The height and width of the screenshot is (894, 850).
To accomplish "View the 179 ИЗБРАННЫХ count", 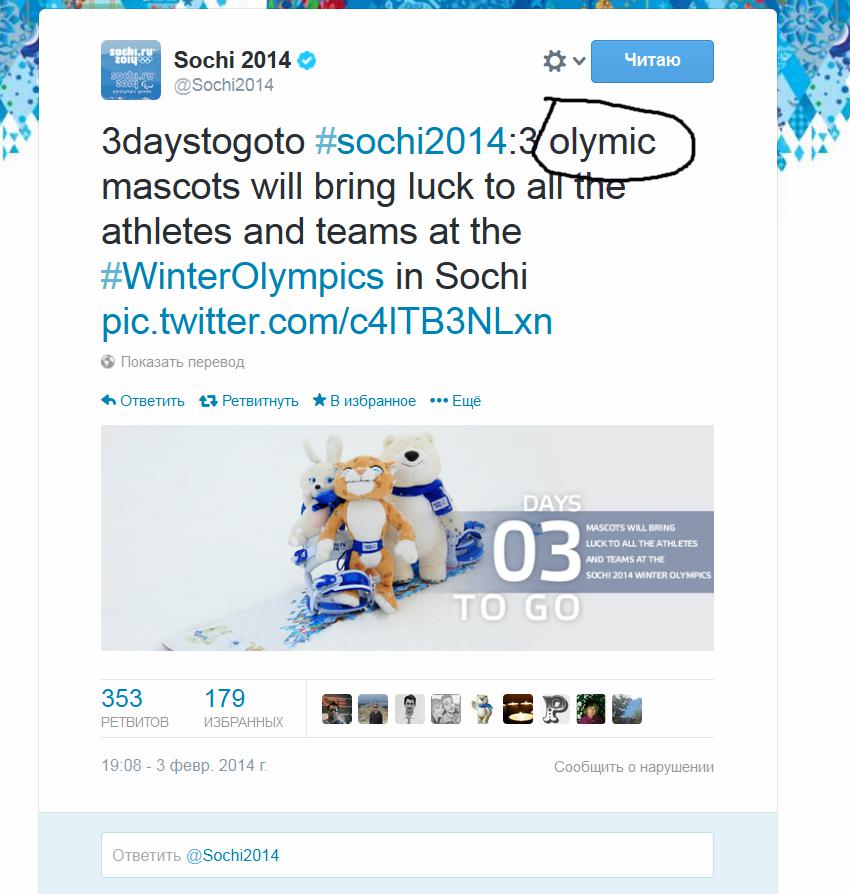I will coord(243,708).
